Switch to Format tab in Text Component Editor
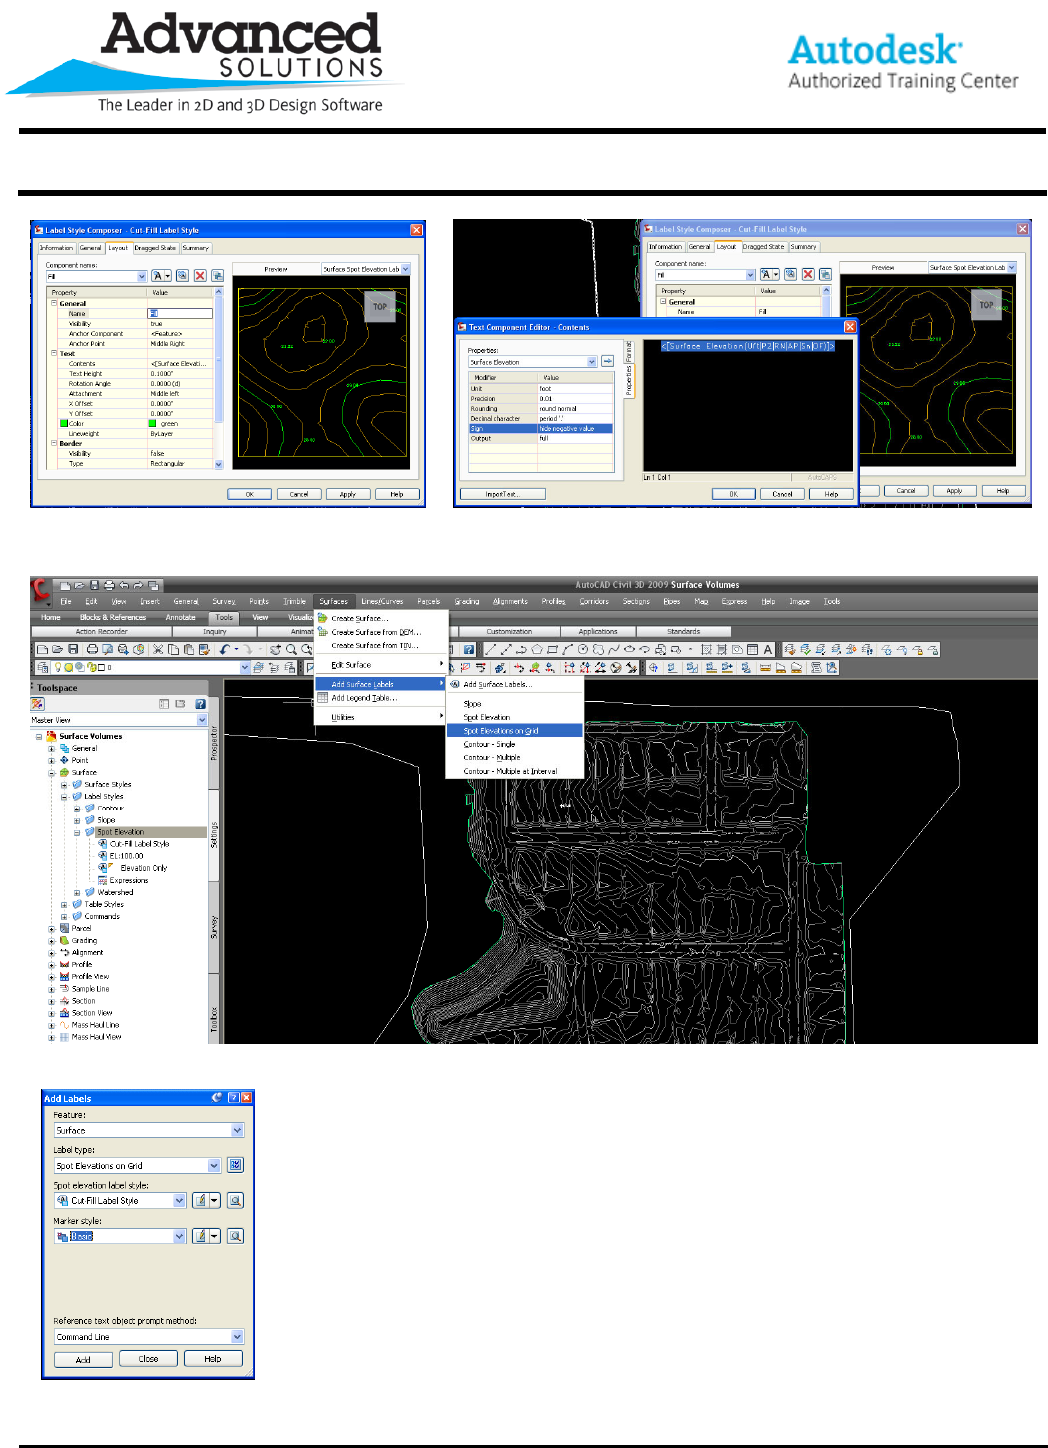The width and height of the screenshot is (1048, 1448). (x=629, y=352)
